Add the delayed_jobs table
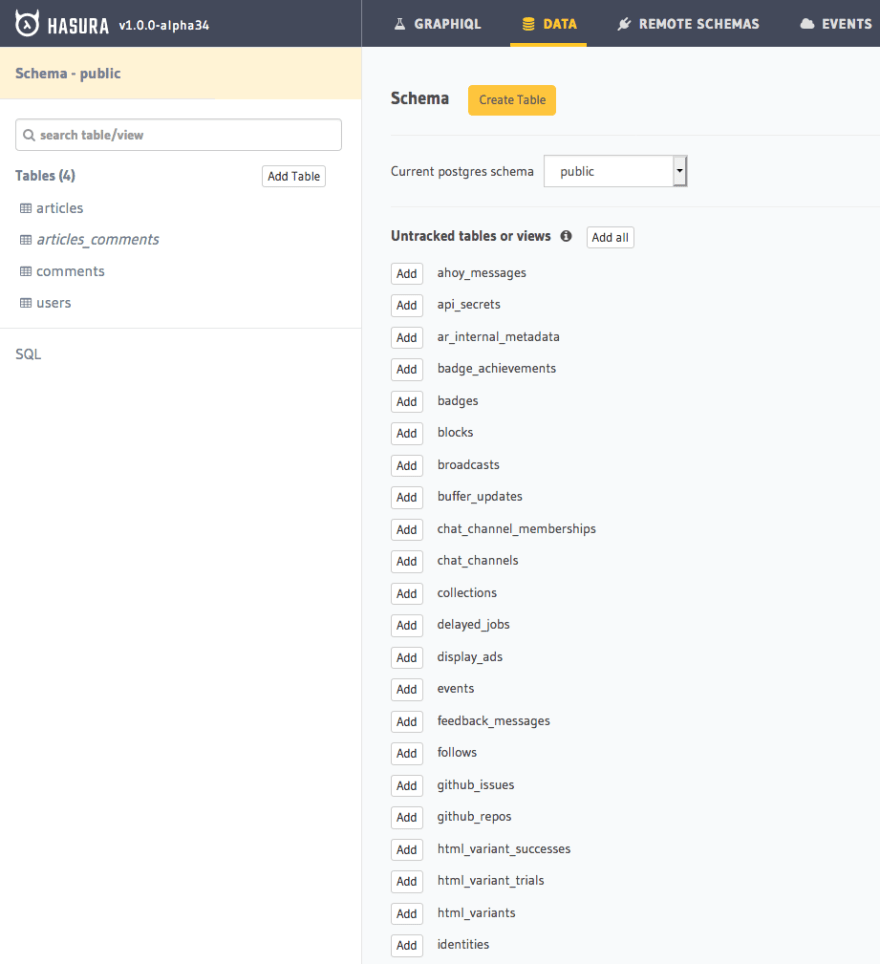 click(x=406, y=625)
